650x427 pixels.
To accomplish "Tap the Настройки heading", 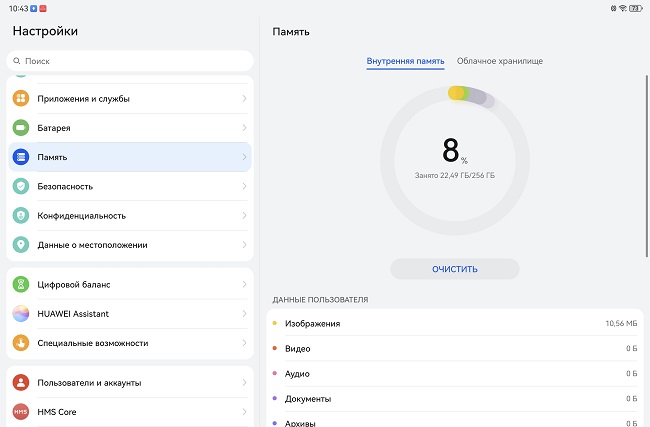I will pos(45,31).
